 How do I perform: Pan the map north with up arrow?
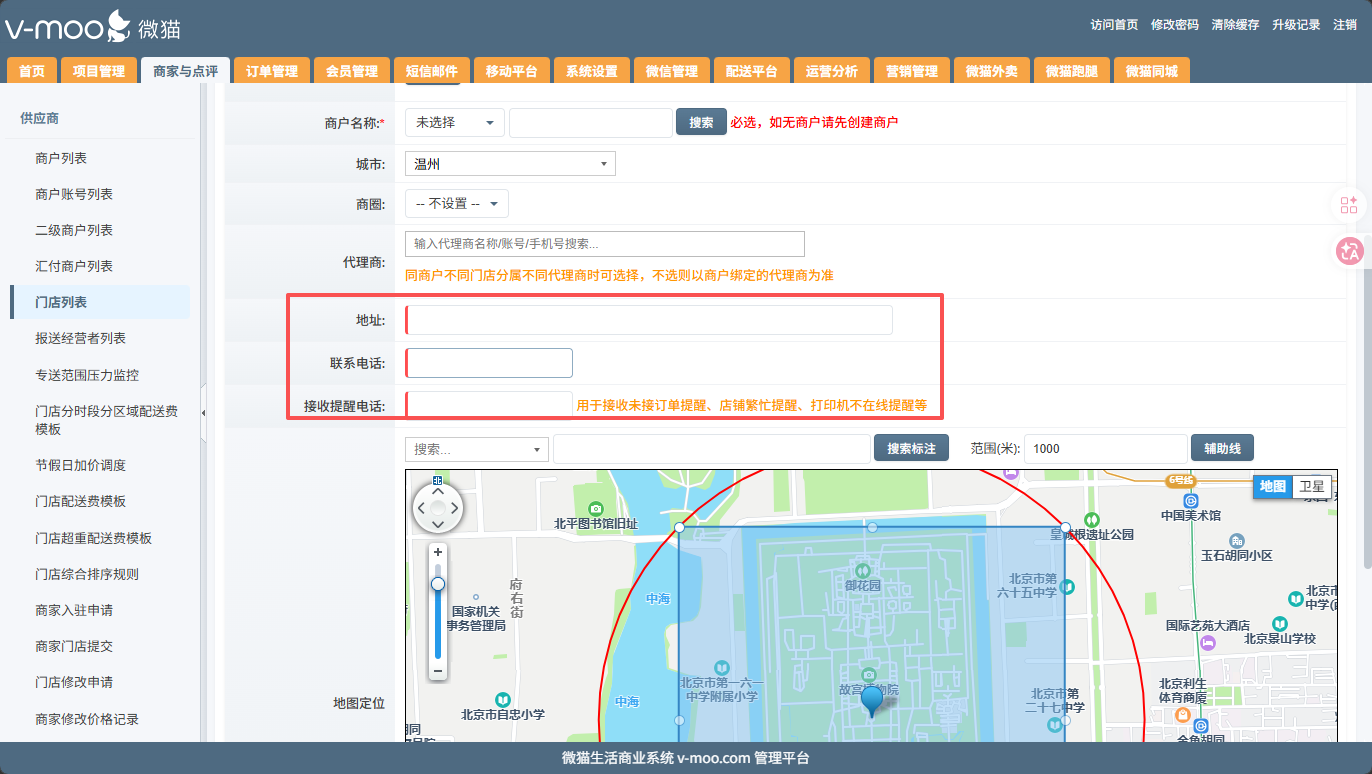tap(437, 490)
